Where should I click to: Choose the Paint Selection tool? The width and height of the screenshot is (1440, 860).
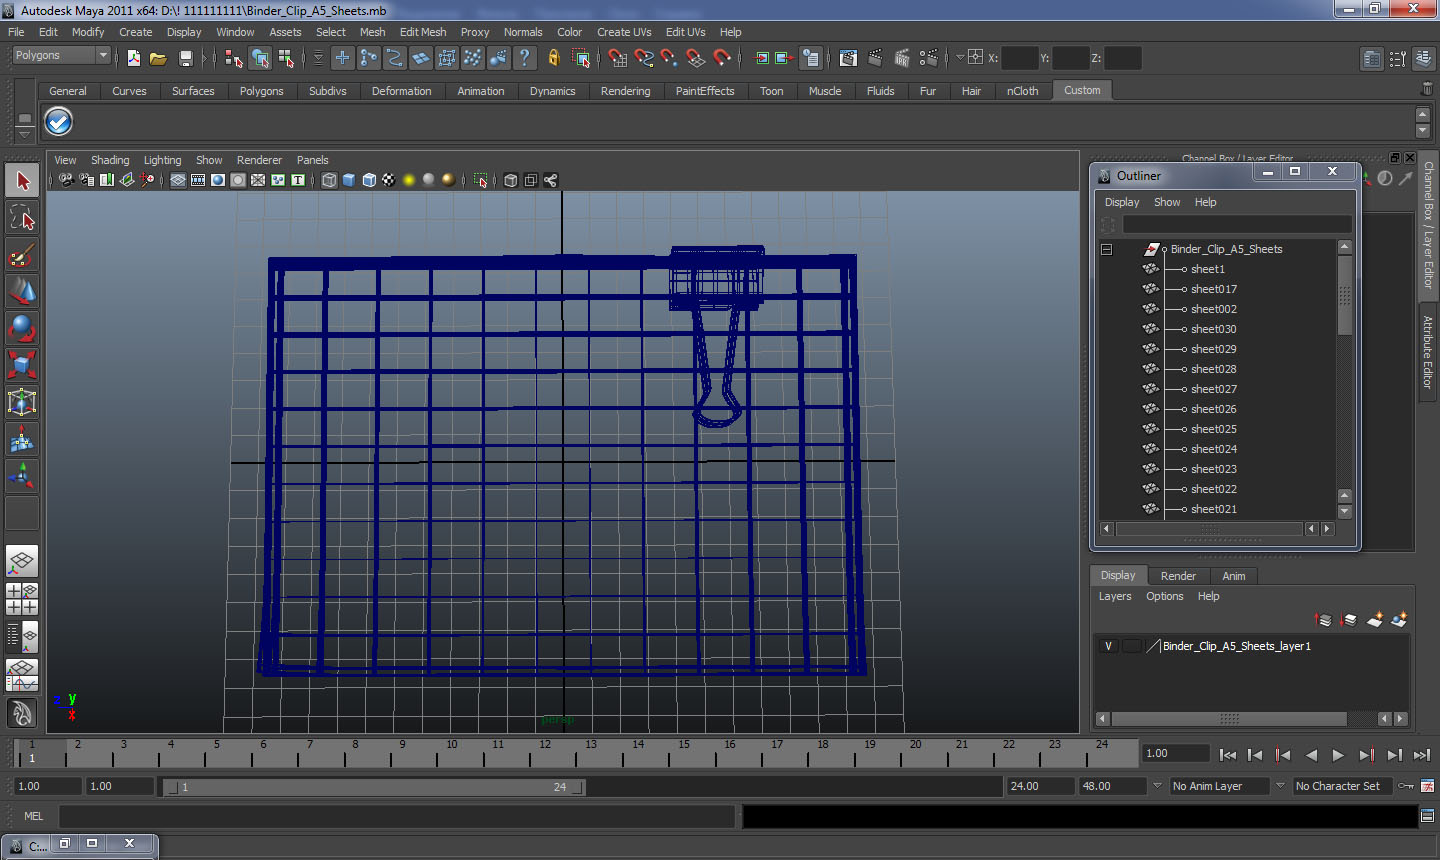pyautogui.click(x=22, y=255)
